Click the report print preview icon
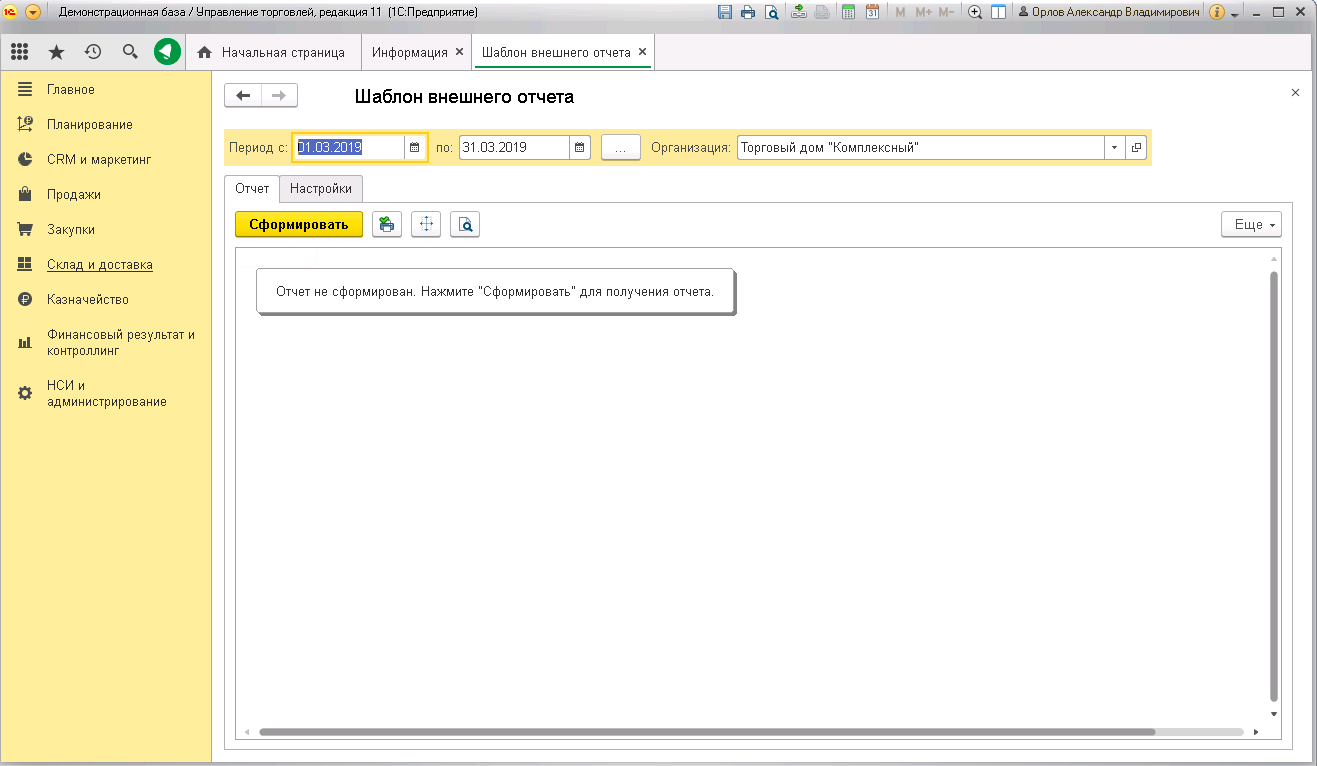 coord(465,225)
